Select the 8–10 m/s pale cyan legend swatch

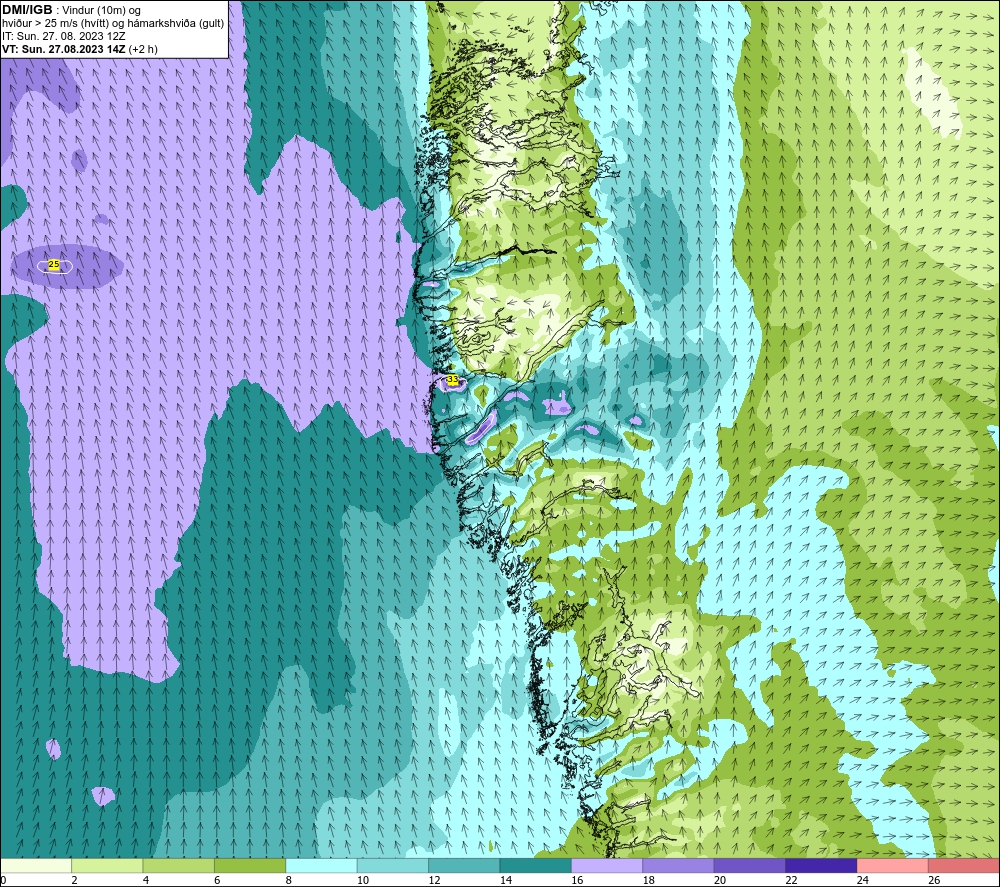(x=321, y=865)
